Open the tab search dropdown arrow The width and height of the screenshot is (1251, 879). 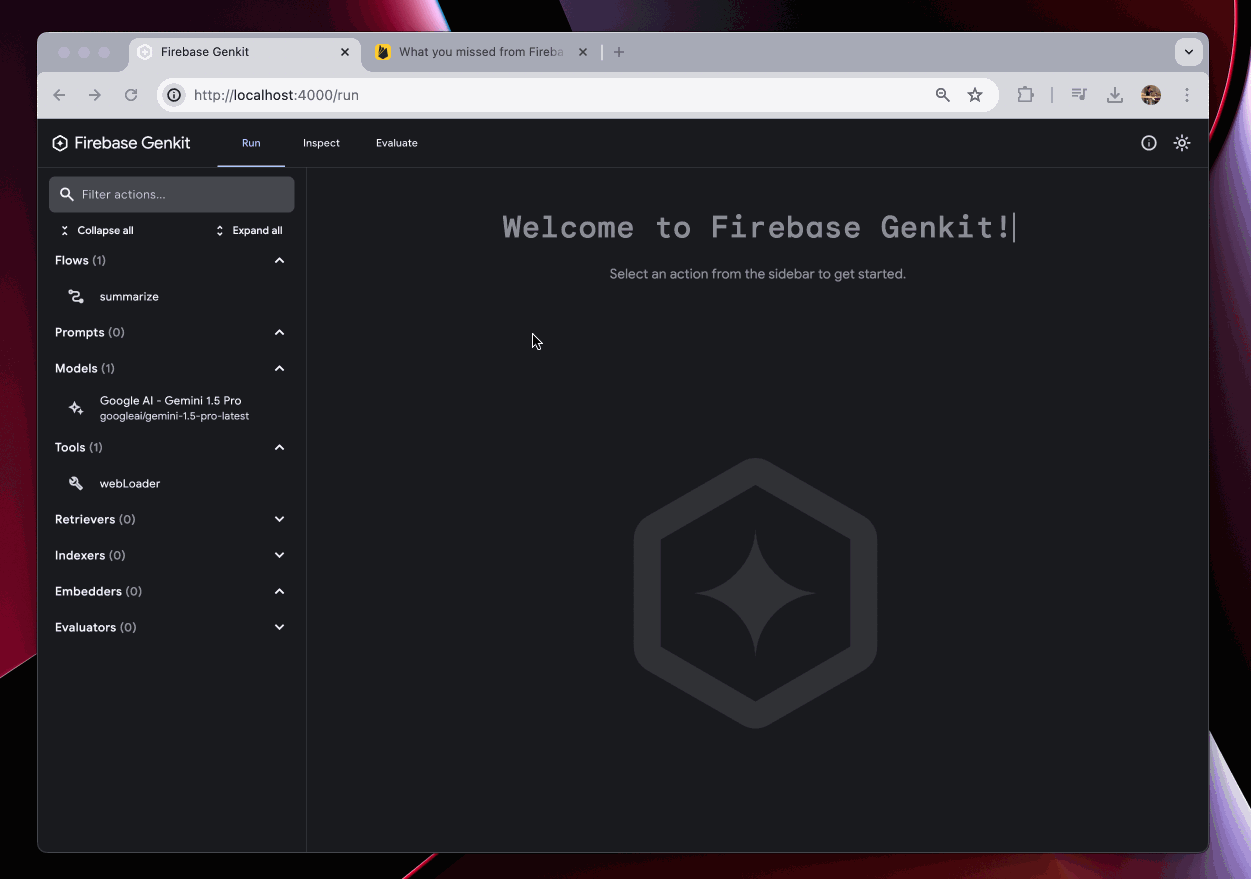pyautogui.click(x=1189, y=52)
